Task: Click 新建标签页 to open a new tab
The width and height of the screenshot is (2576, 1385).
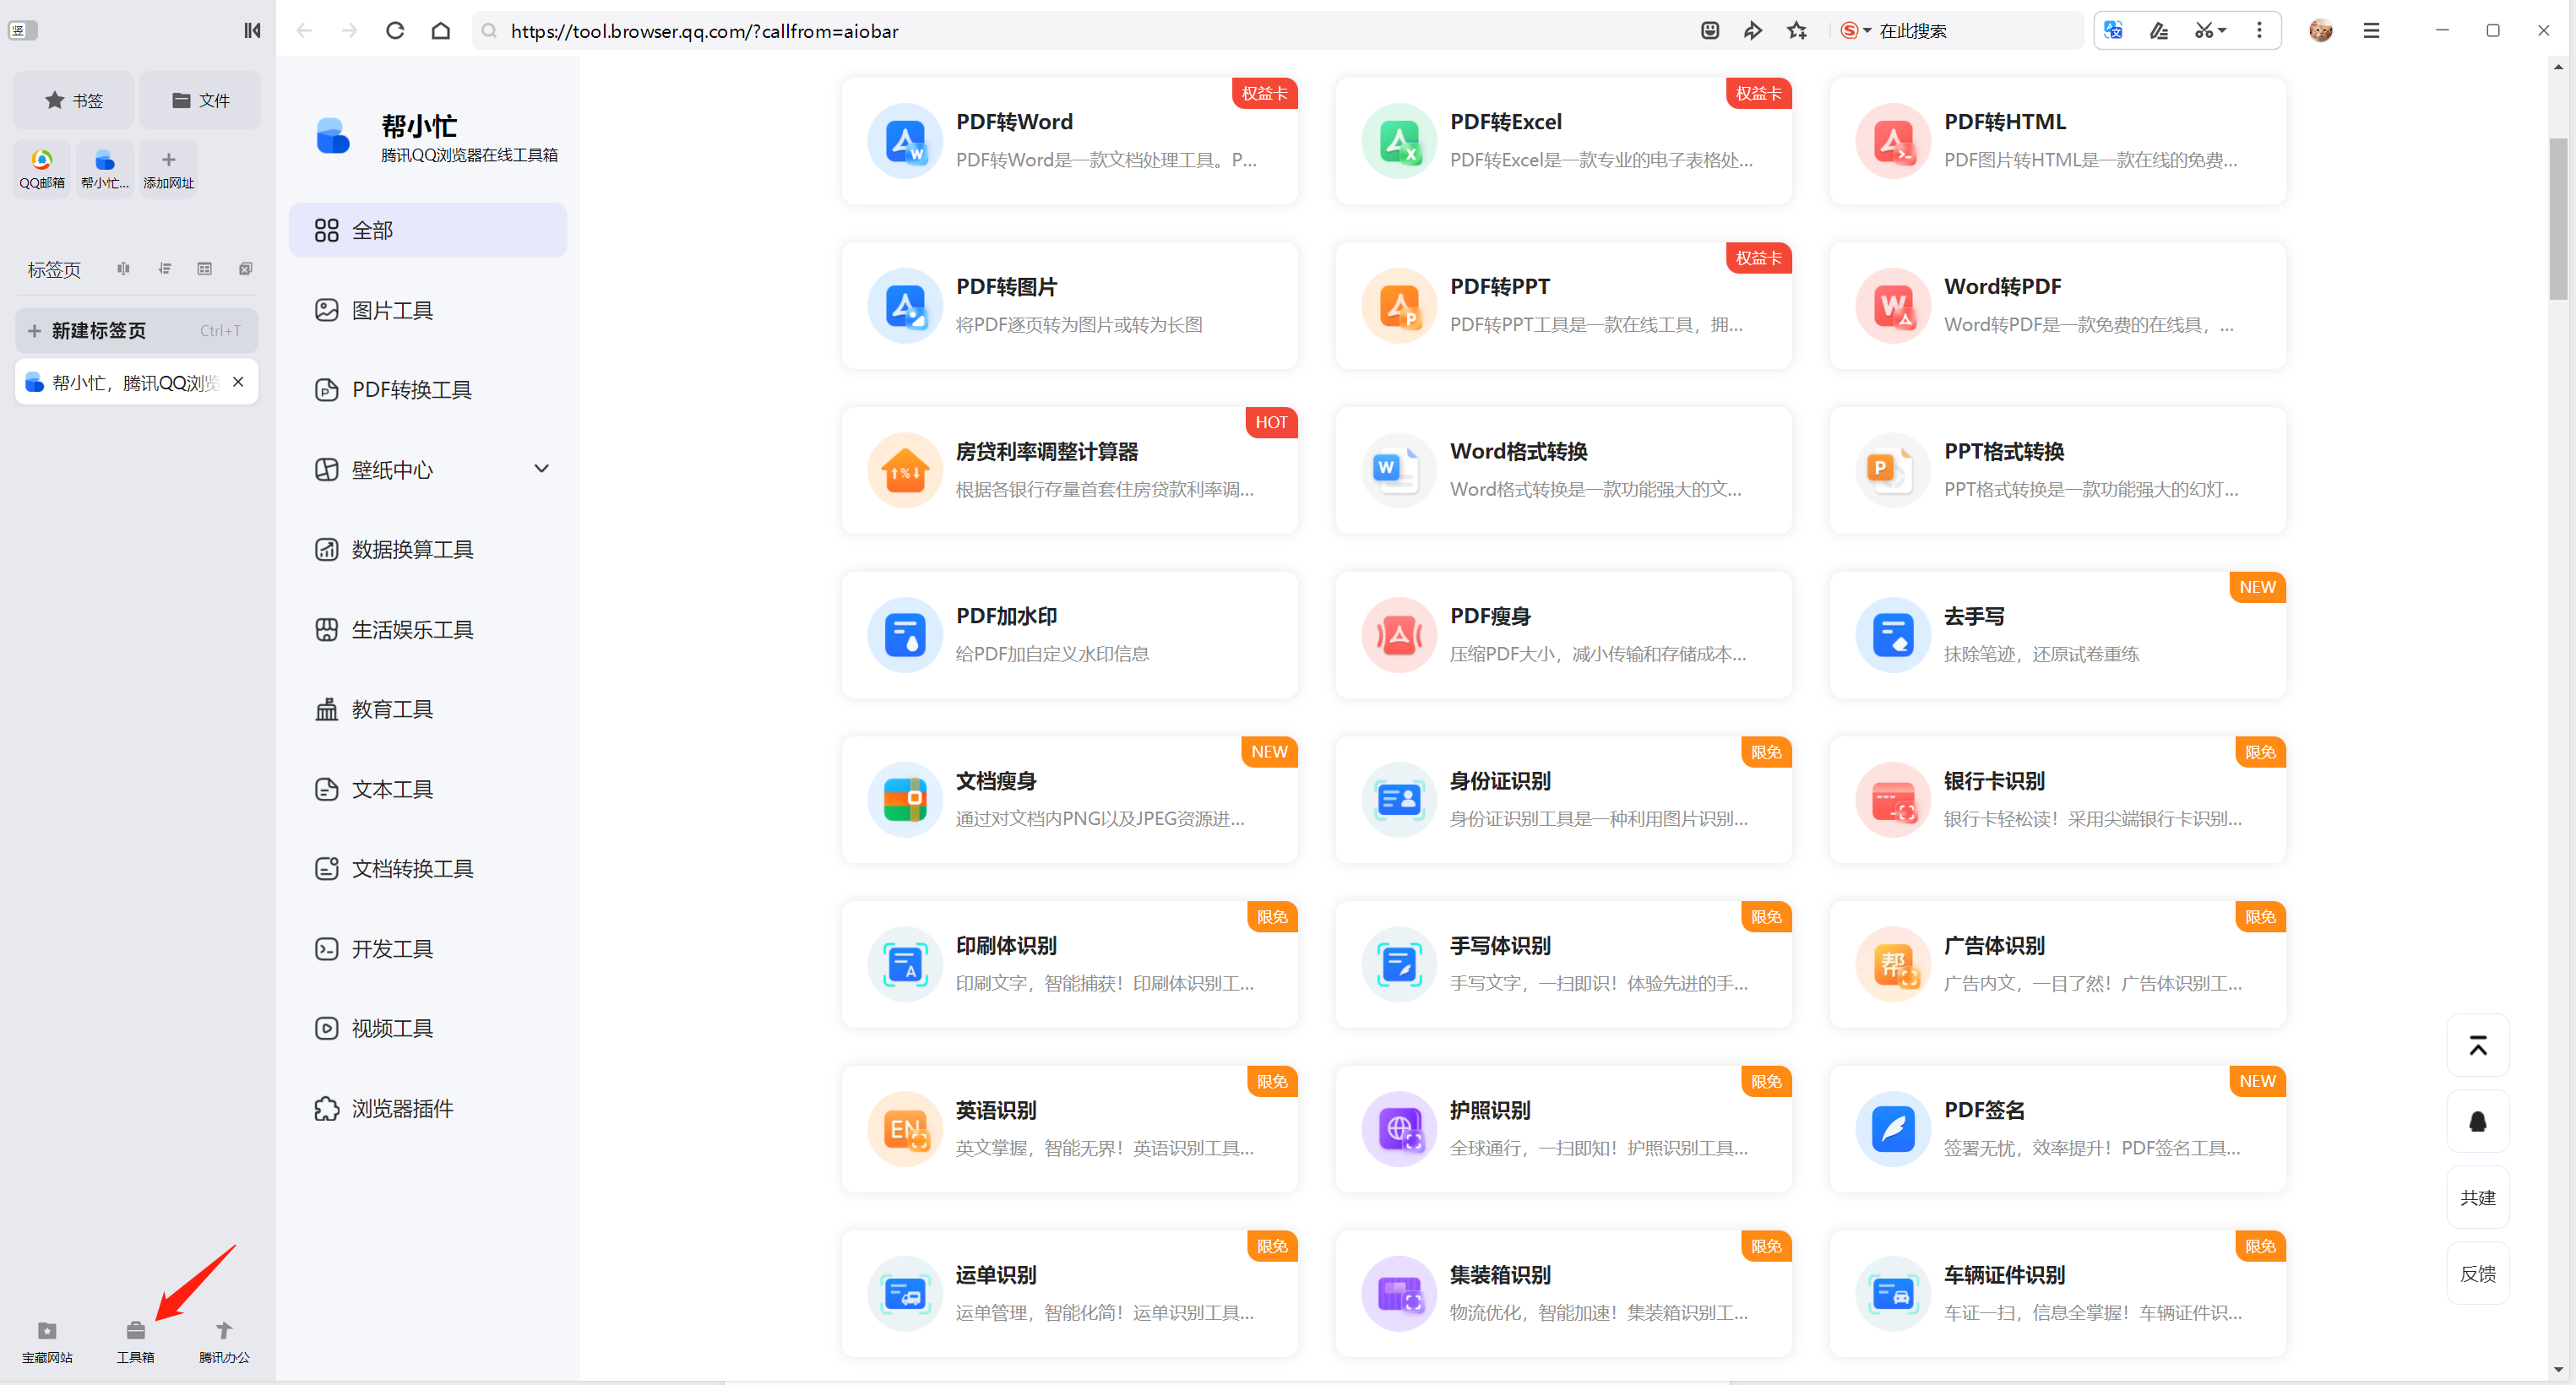Action: click(136, 331)
